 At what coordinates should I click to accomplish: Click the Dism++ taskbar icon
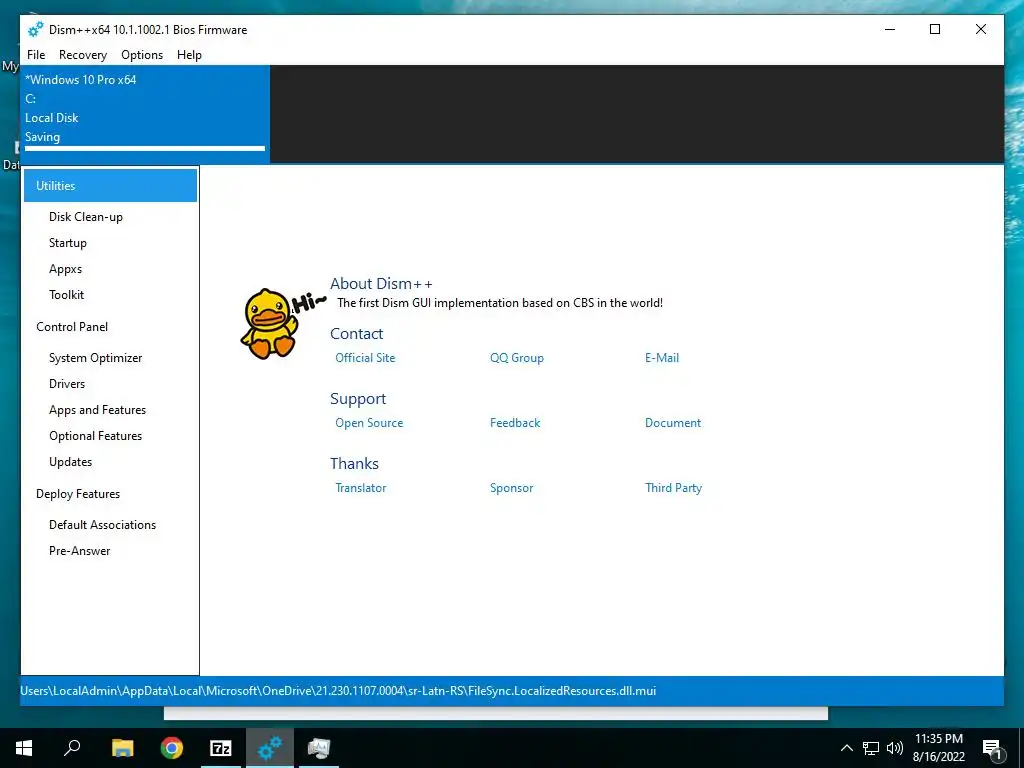point(270,748)
